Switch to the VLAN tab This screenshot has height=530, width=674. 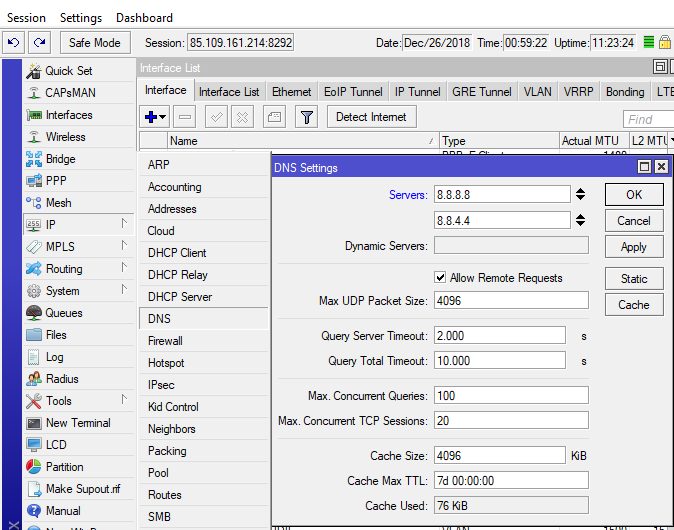537,92
